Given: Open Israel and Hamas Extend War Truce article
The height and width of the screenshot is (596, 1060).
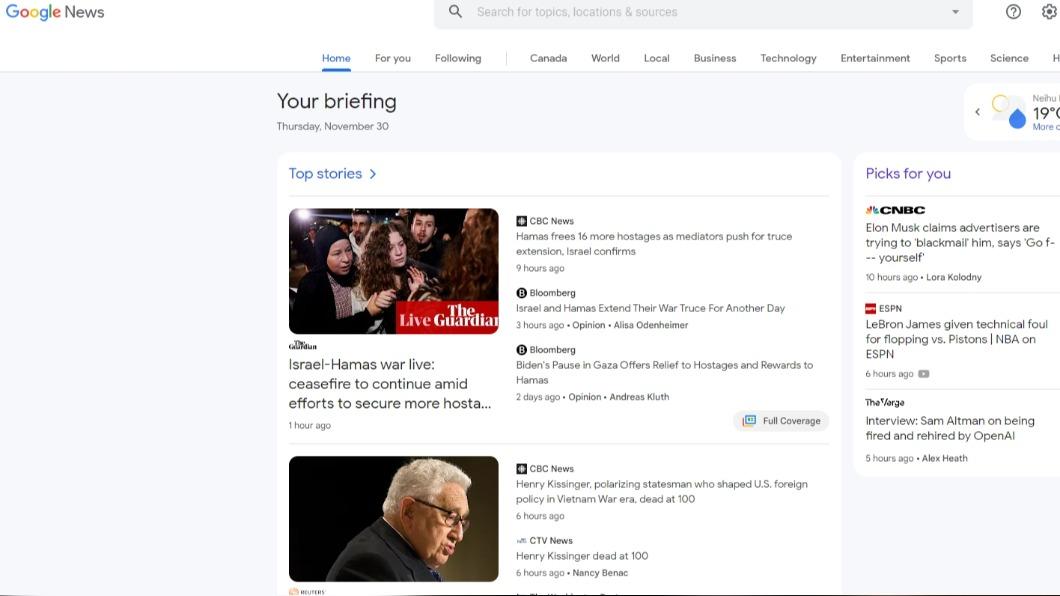Looking at the screenshot, I should pos(650,308).
